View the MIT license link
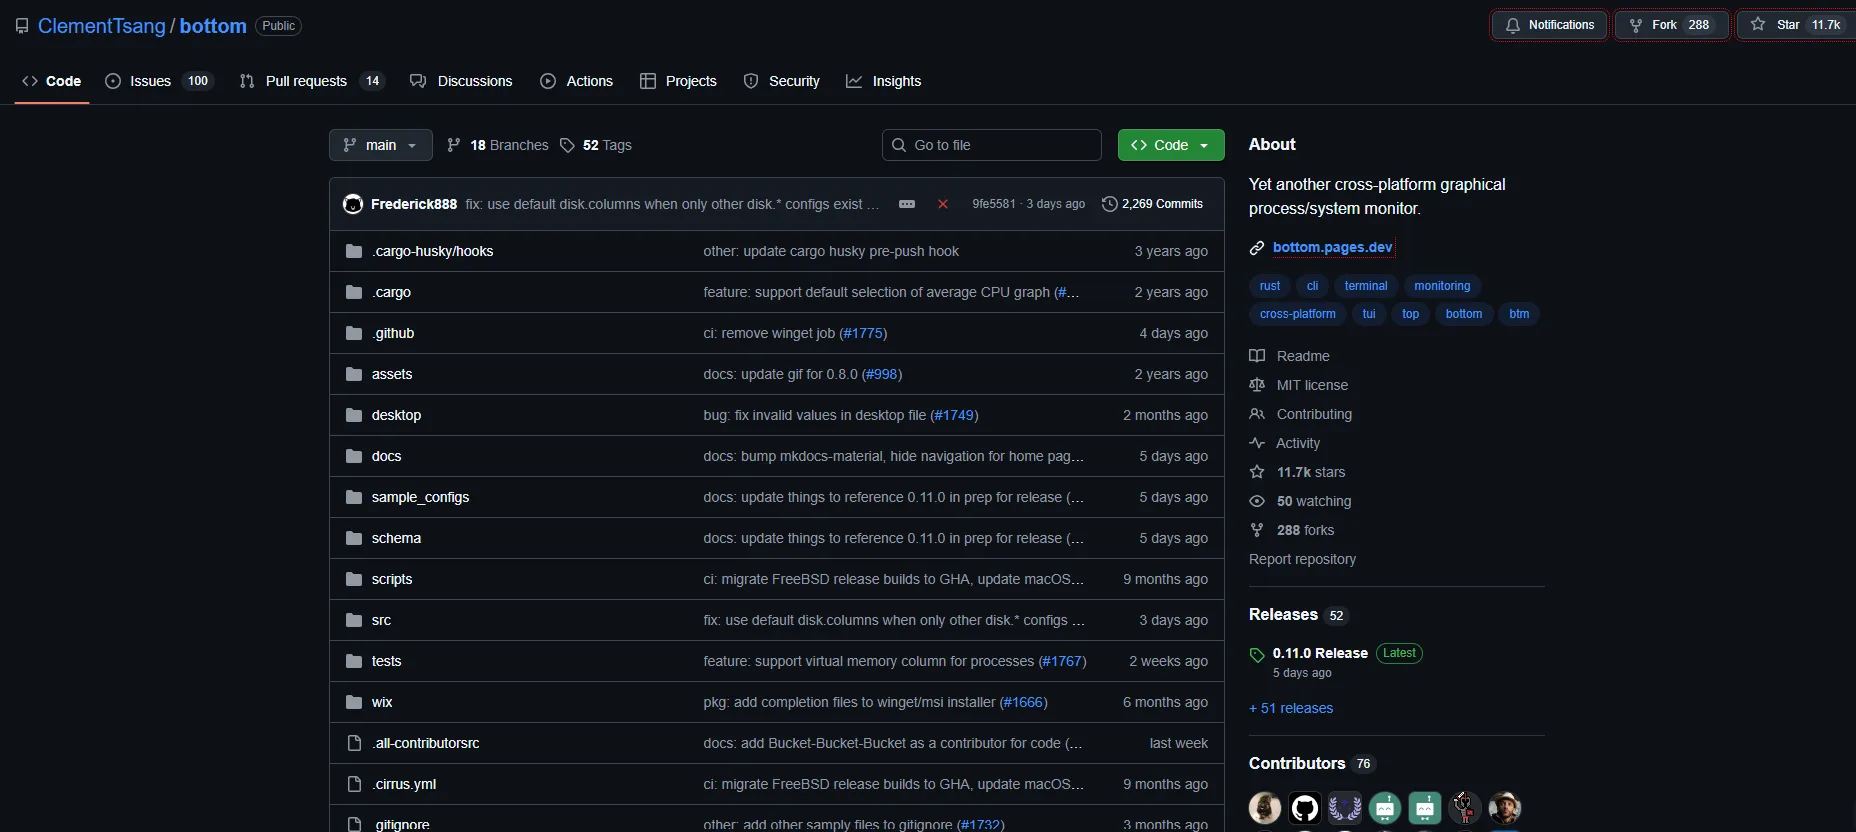The height and width of the screenshot is (832, 1856). 1299,385
